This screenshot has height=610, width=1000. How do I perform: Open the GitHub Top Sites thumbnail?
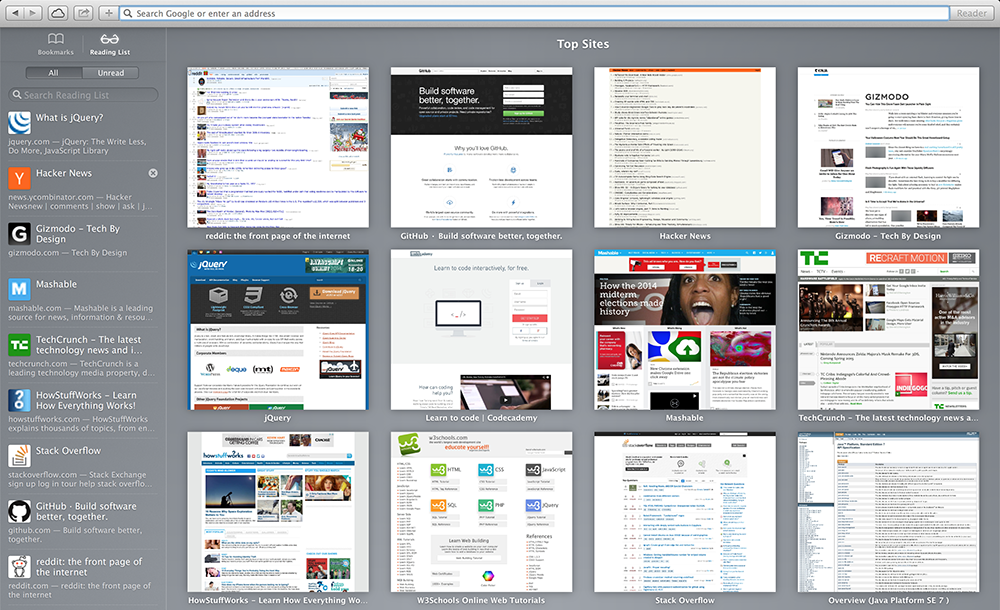pyautogui.click(x=482, y=147)
